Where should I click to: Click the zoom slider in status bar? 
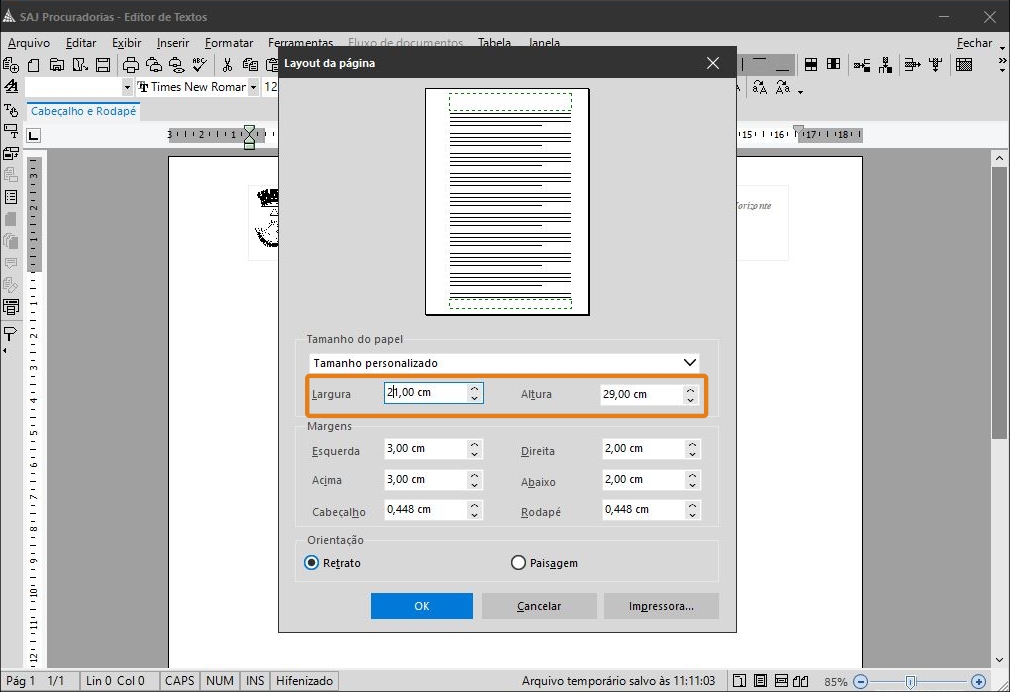point(910,681)
